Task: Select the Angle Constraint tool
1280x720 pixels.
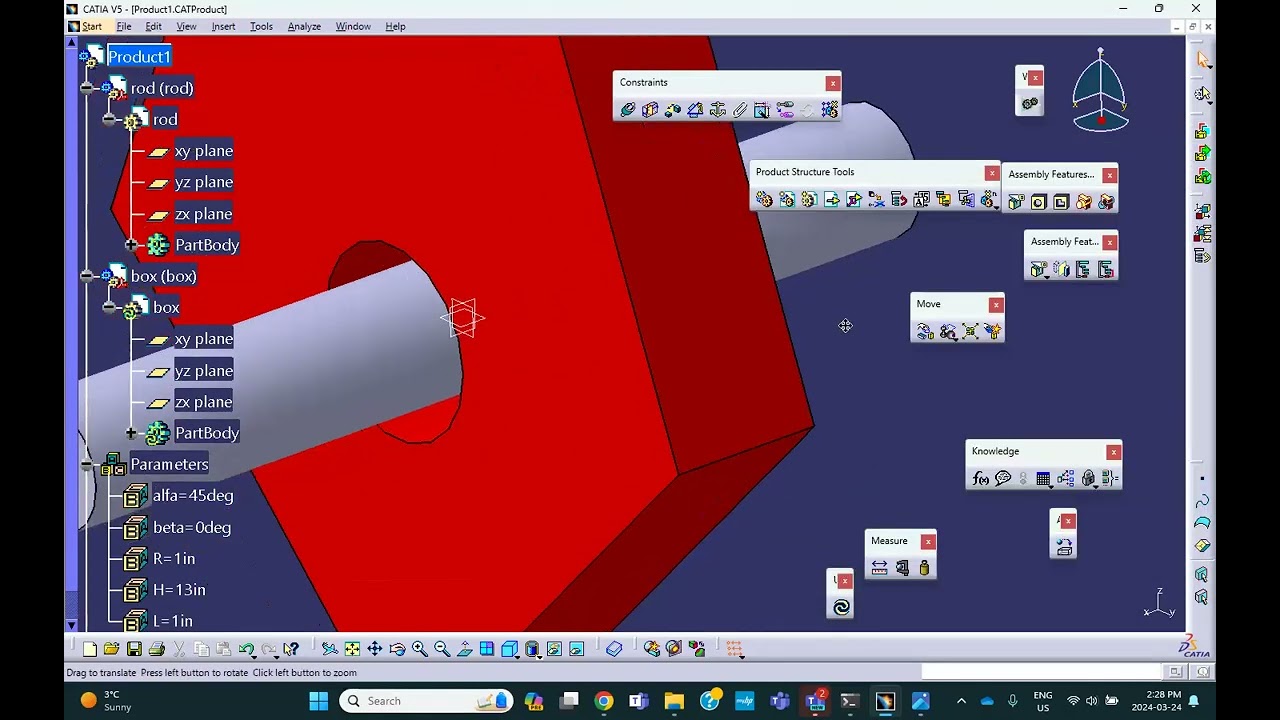Action: tap(695, 110)
